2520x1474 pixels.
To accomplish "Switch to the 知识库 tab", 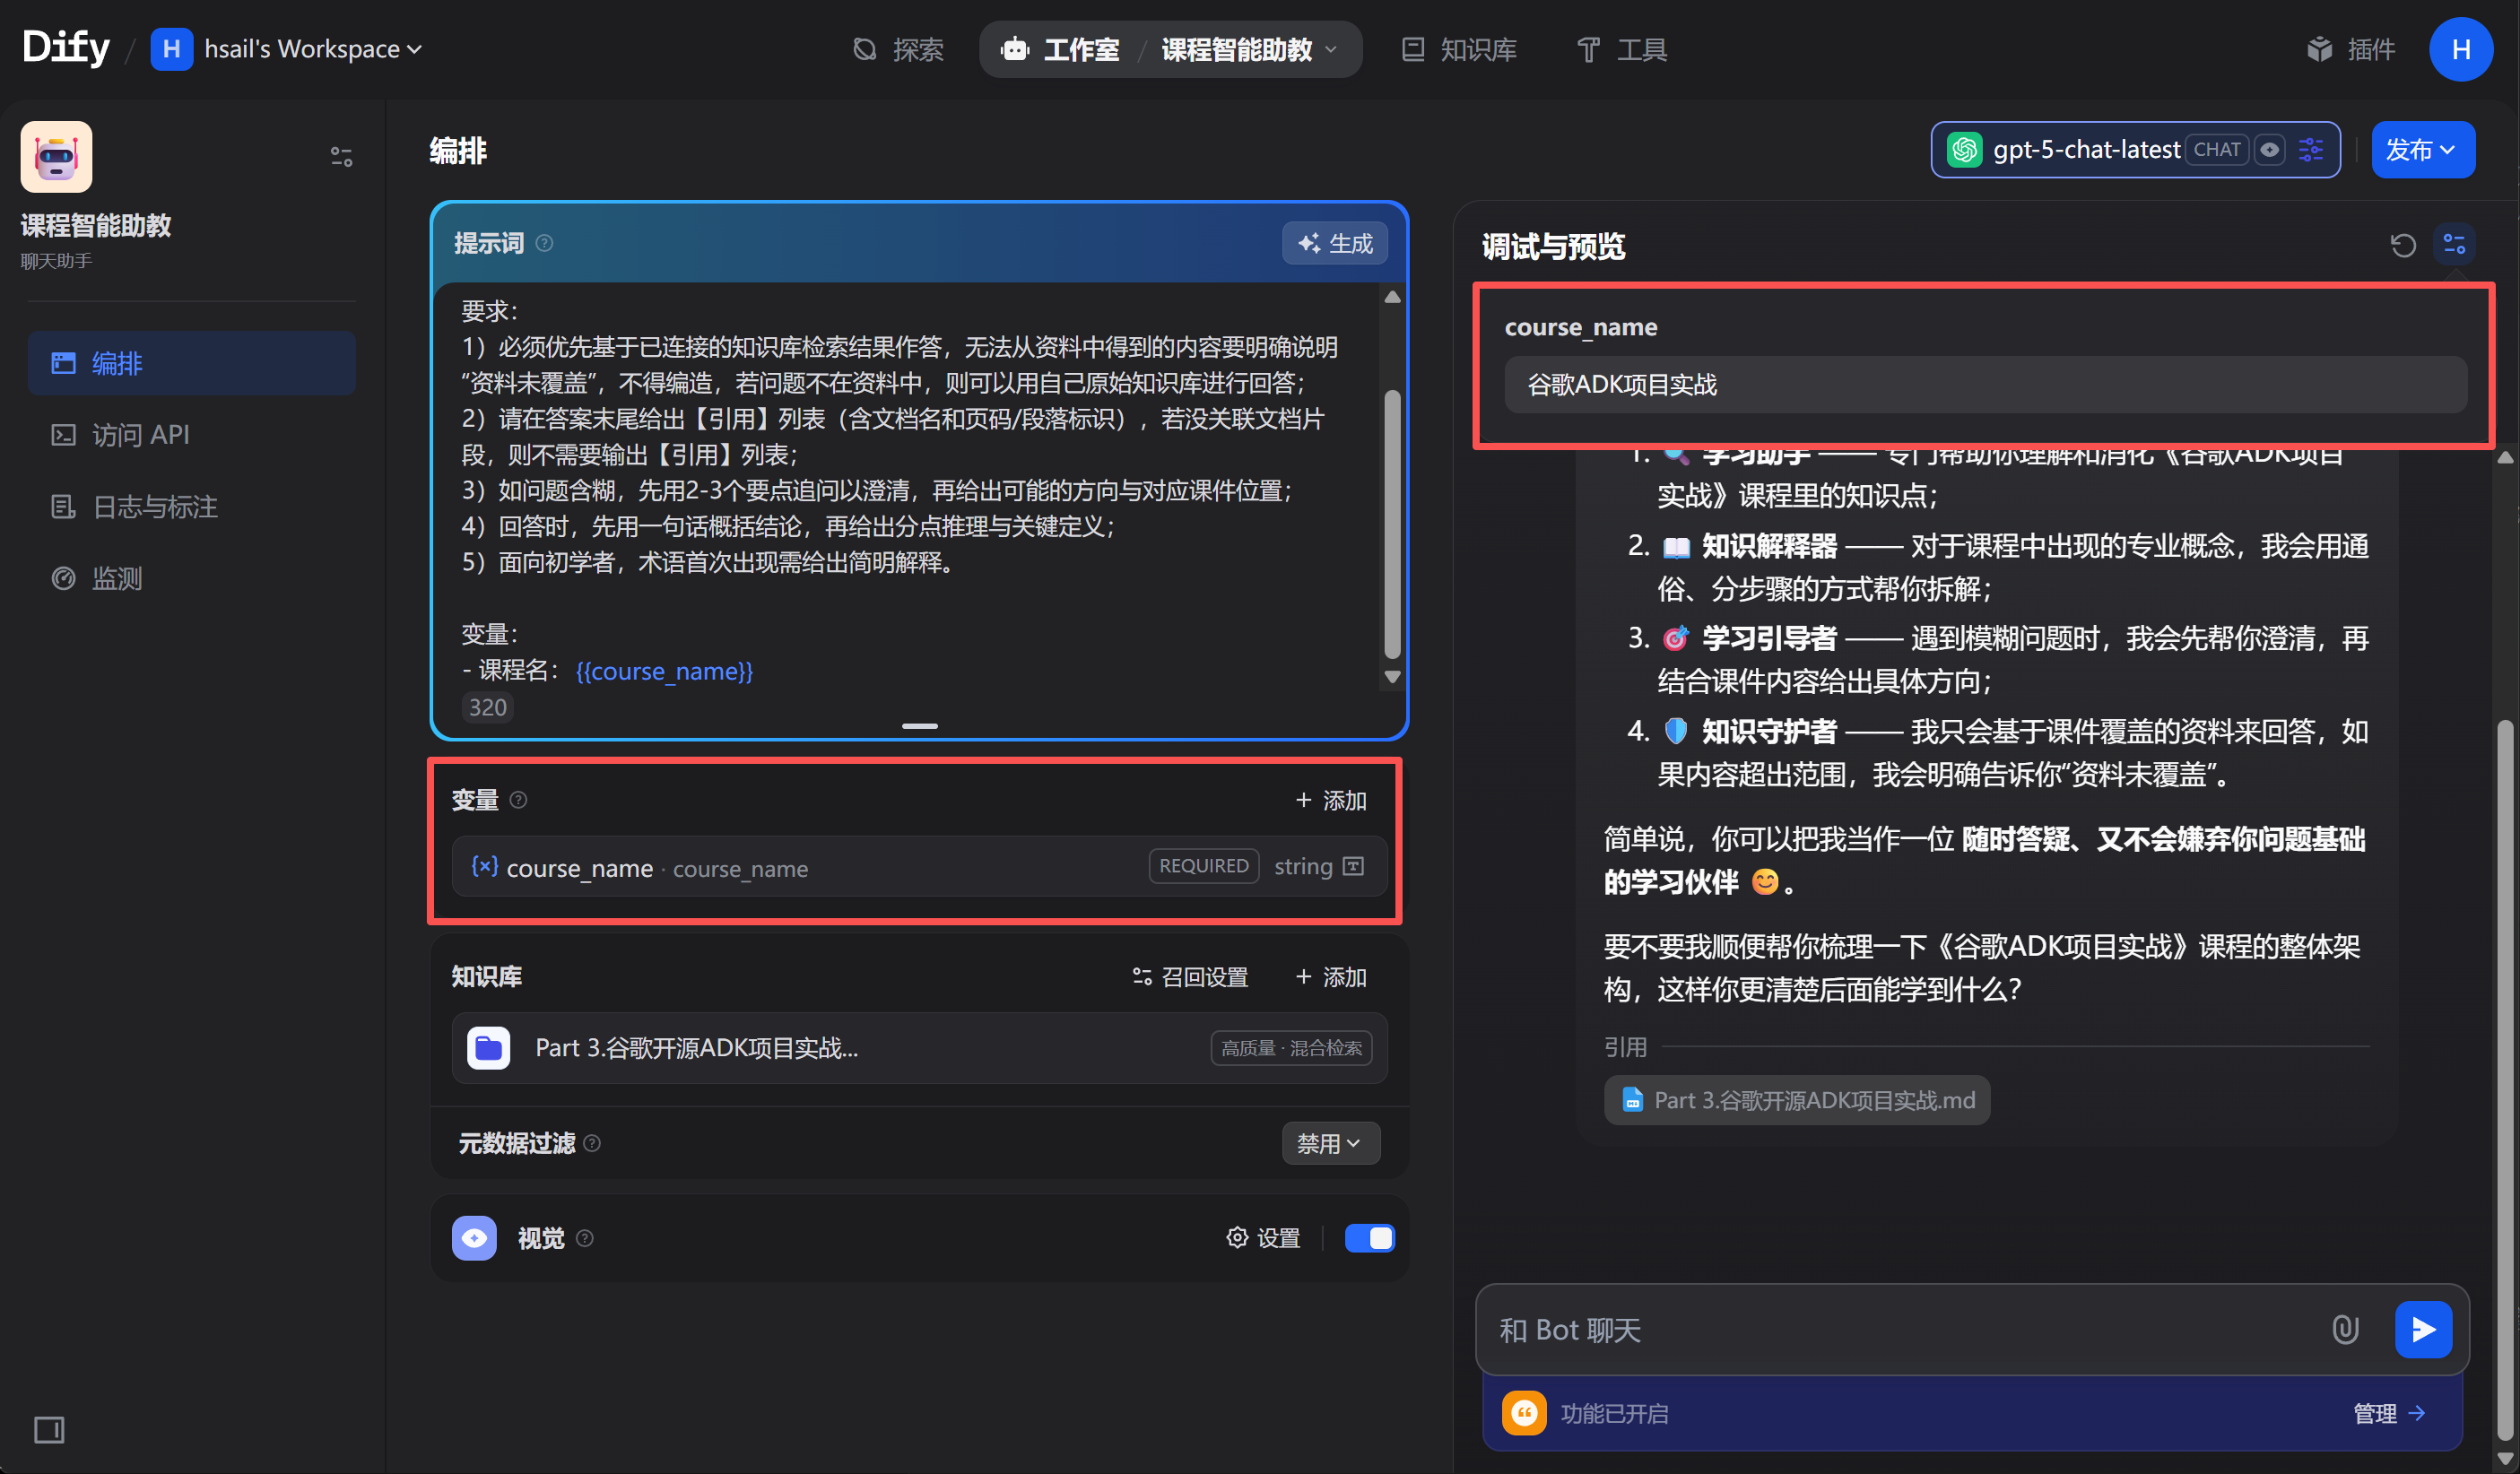I will click(1459, 49).
